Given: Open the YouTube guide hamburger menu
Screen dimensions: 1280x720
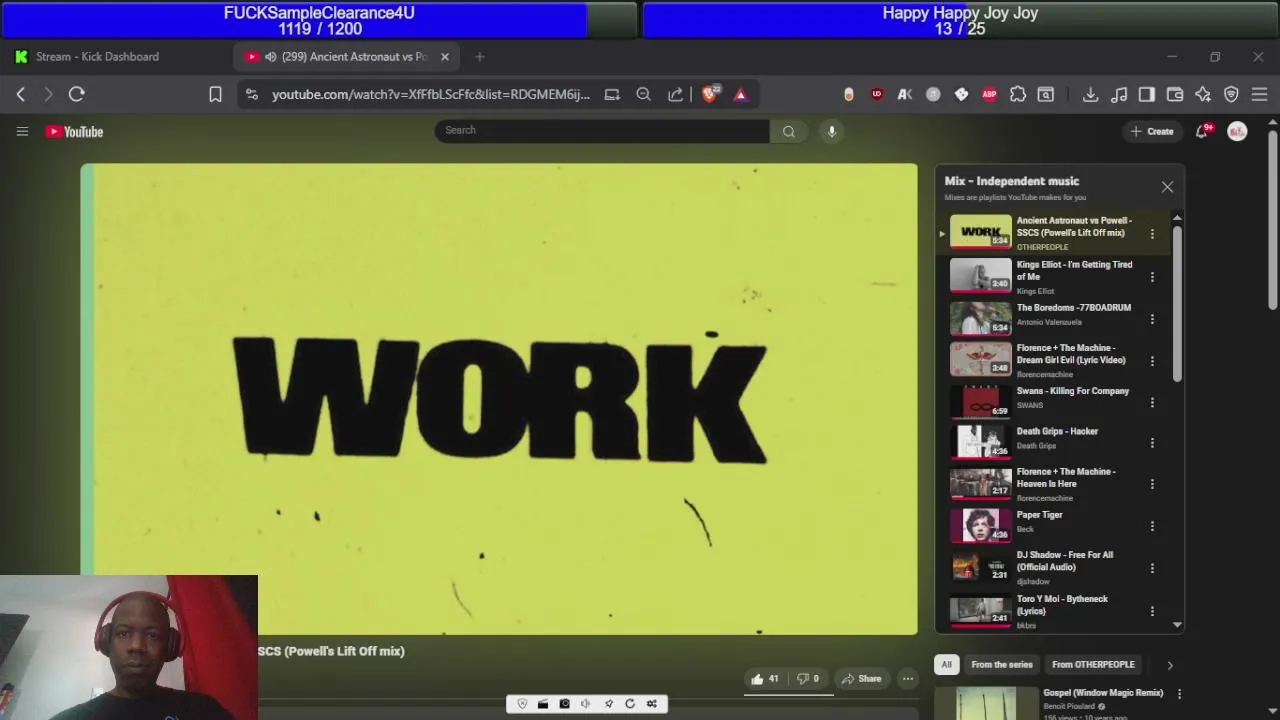Looking at the screenshot, I should 22,131.
